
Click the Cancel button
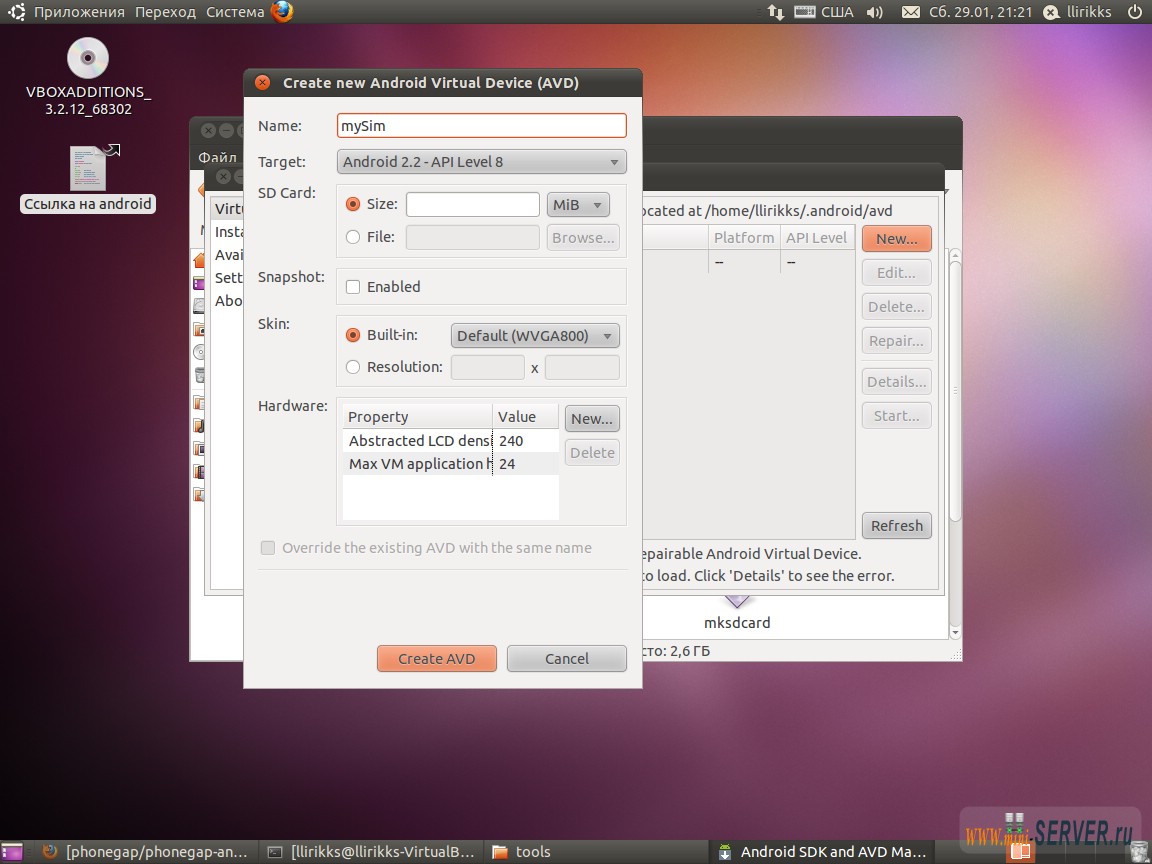pos(566,658)
